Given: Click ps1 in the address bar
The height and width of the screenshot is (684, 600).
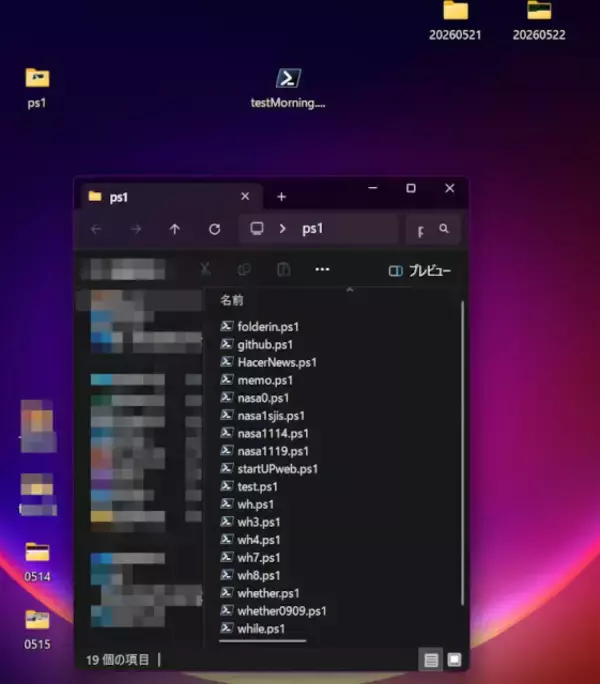Looking at the screenshot, I should (x=312, y=229).
